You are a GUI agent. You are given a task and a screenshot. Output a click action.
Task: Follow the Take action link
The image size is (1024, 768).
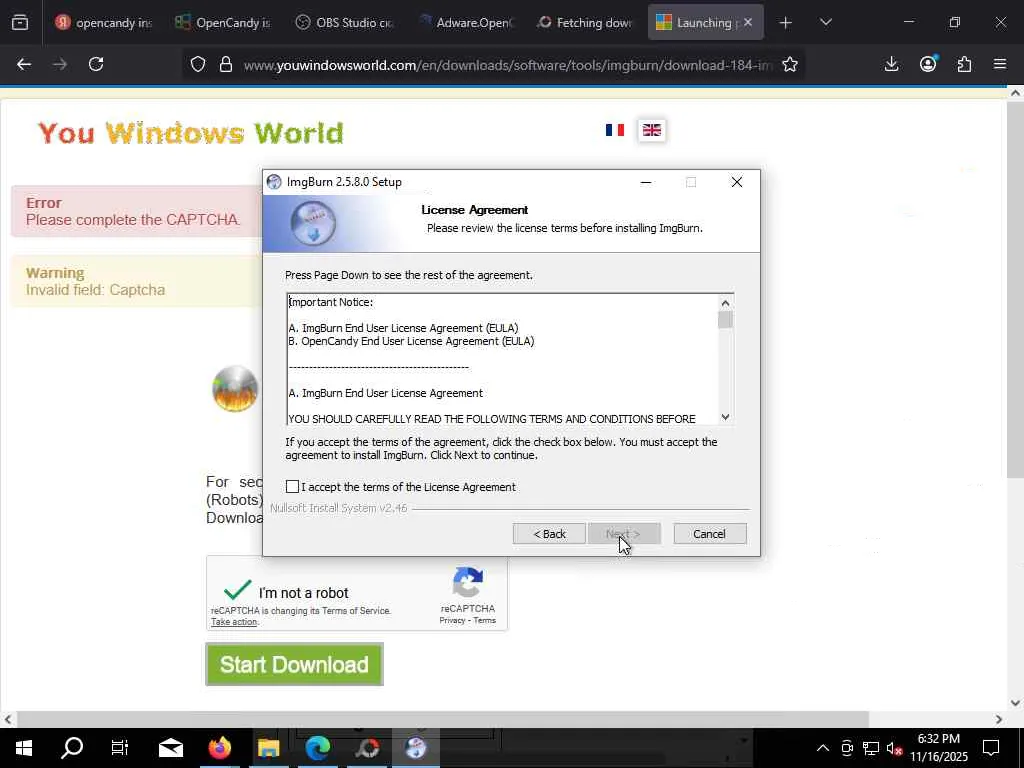pos(234,622)
